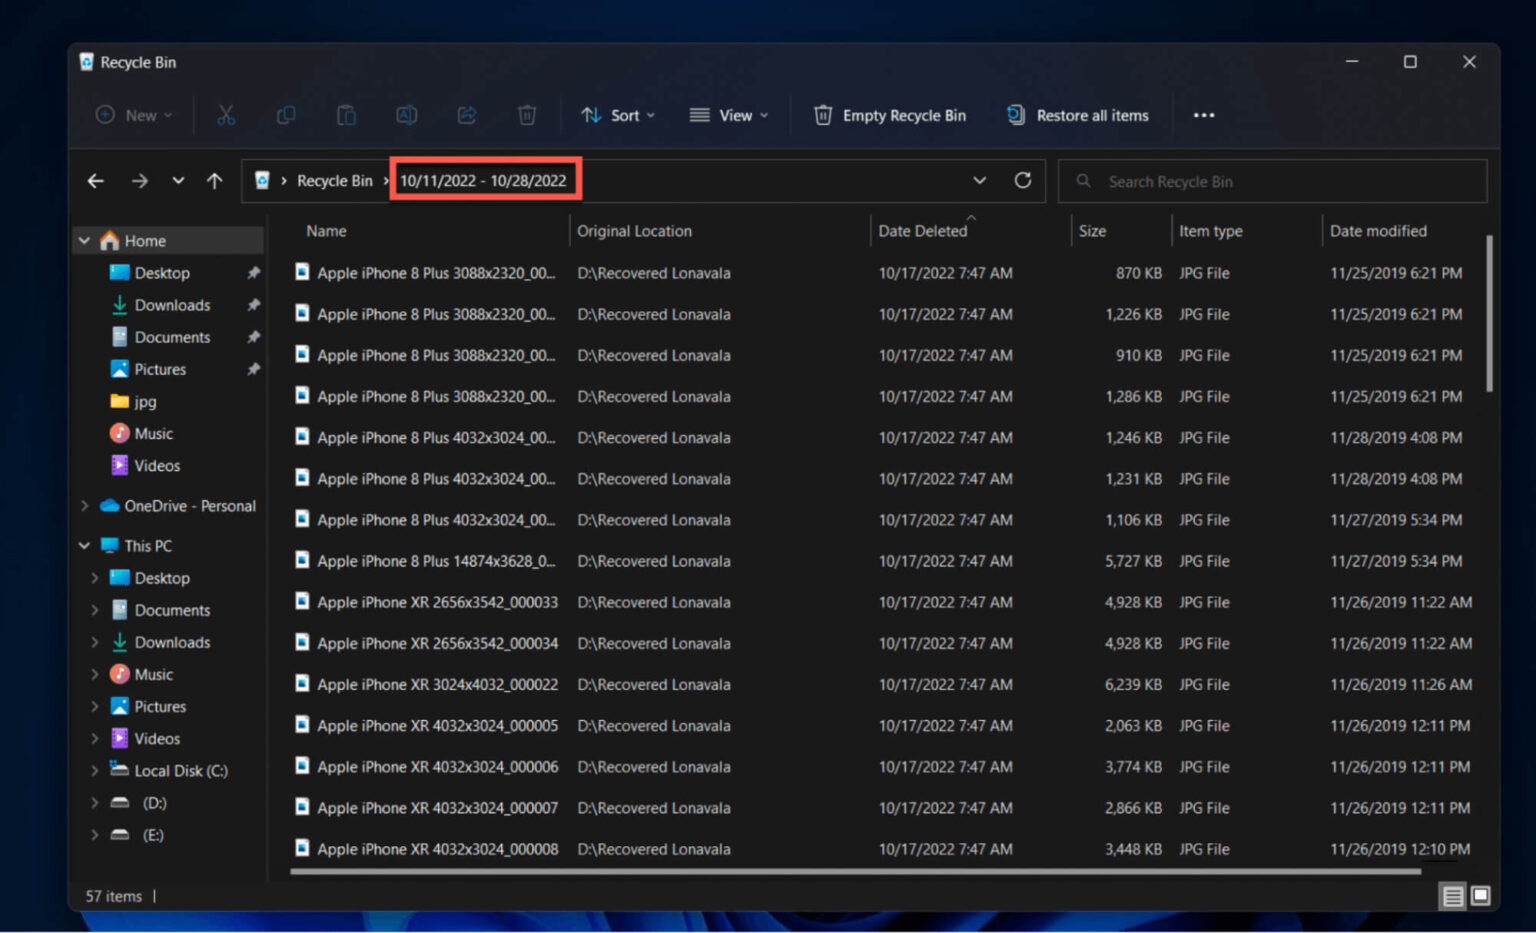The height and width of the screenshot is (933, 1536).
Task: Navigate up one level with the up arrow
Action: pos(214,180)
